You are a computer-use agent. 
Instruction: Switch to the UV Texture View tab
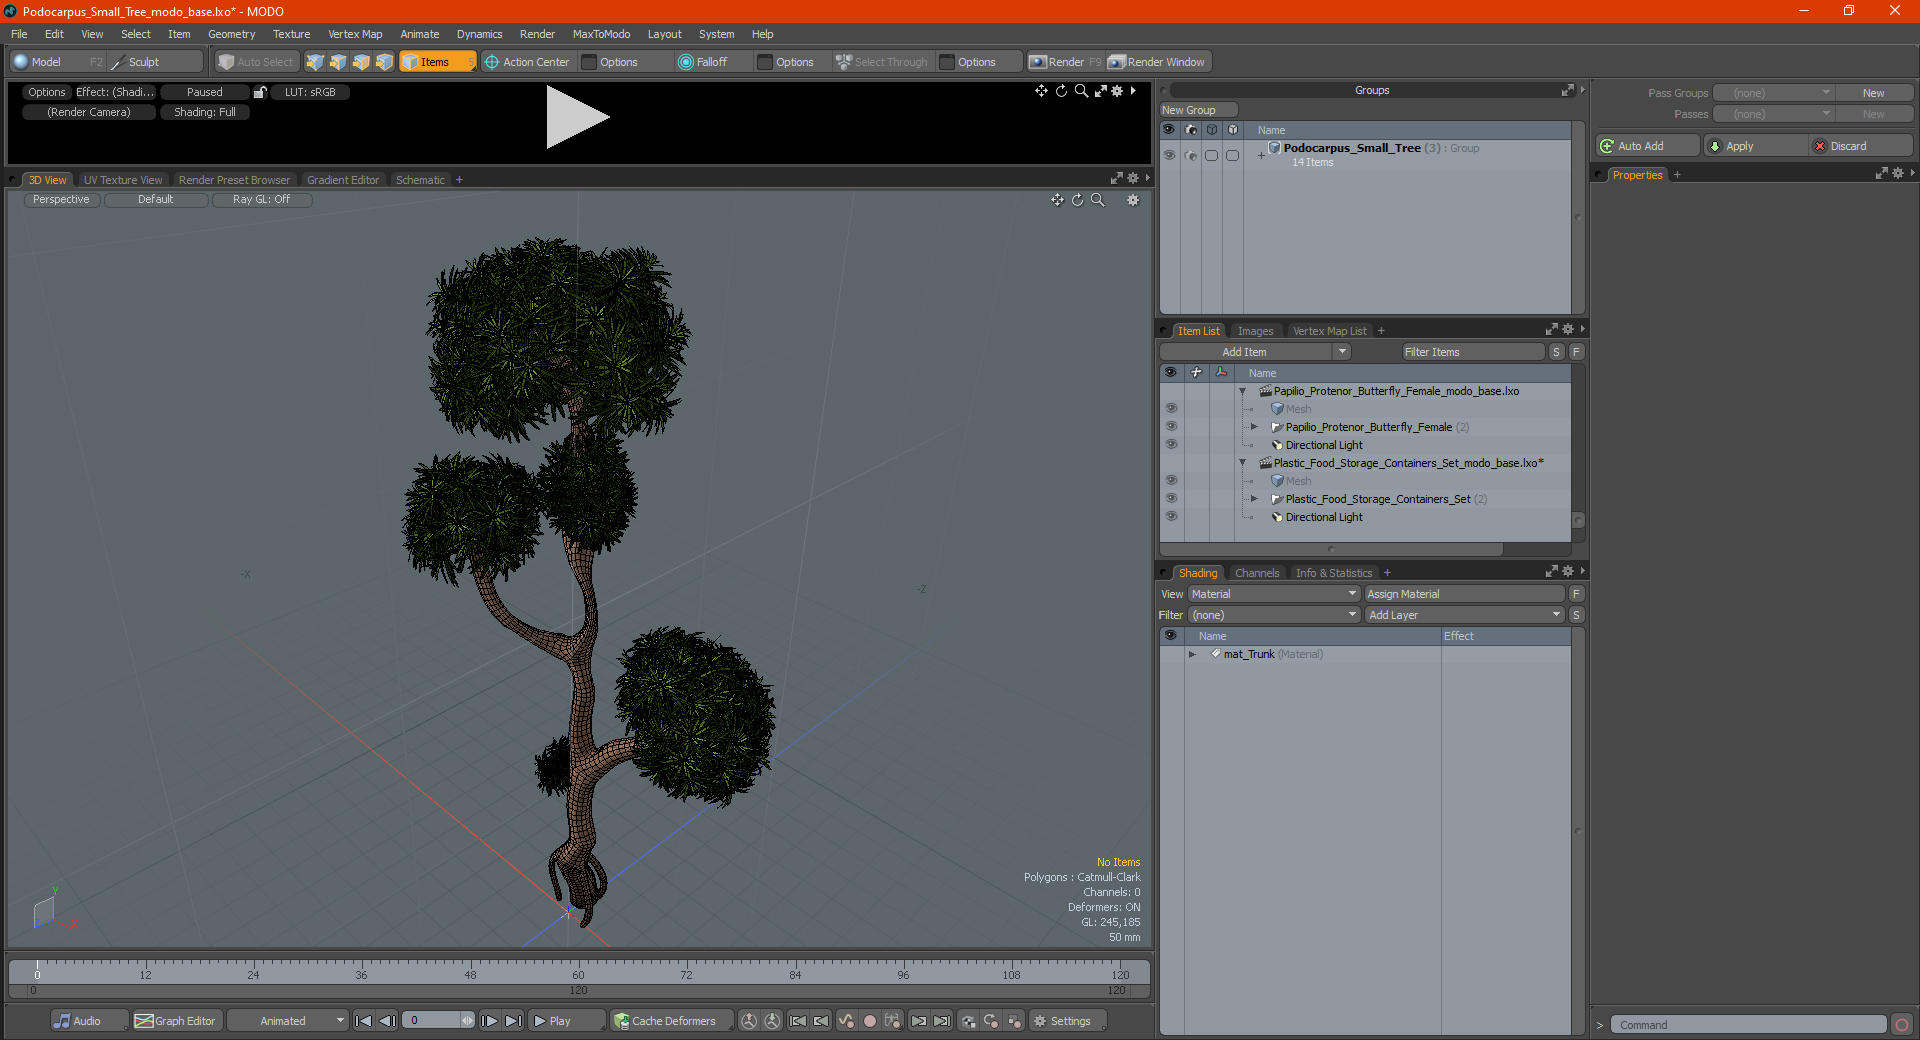[x=123, y=180]
